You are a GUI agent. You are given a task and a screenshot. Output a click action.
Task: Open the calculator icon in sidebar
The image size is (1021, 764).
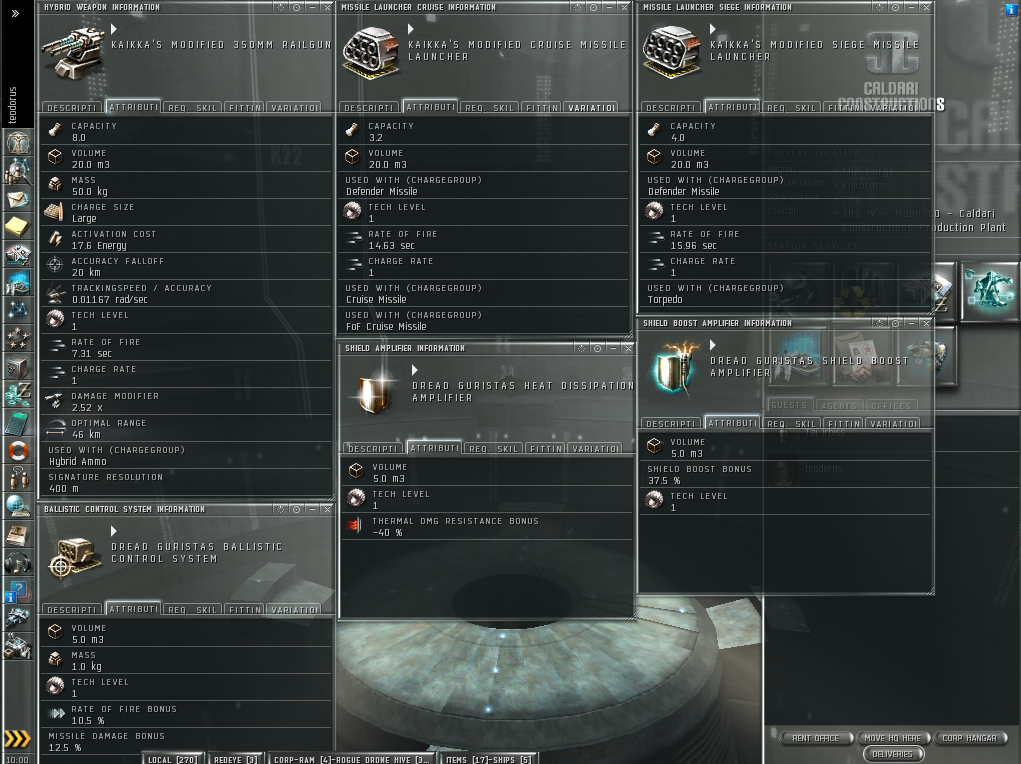point(18,422)
